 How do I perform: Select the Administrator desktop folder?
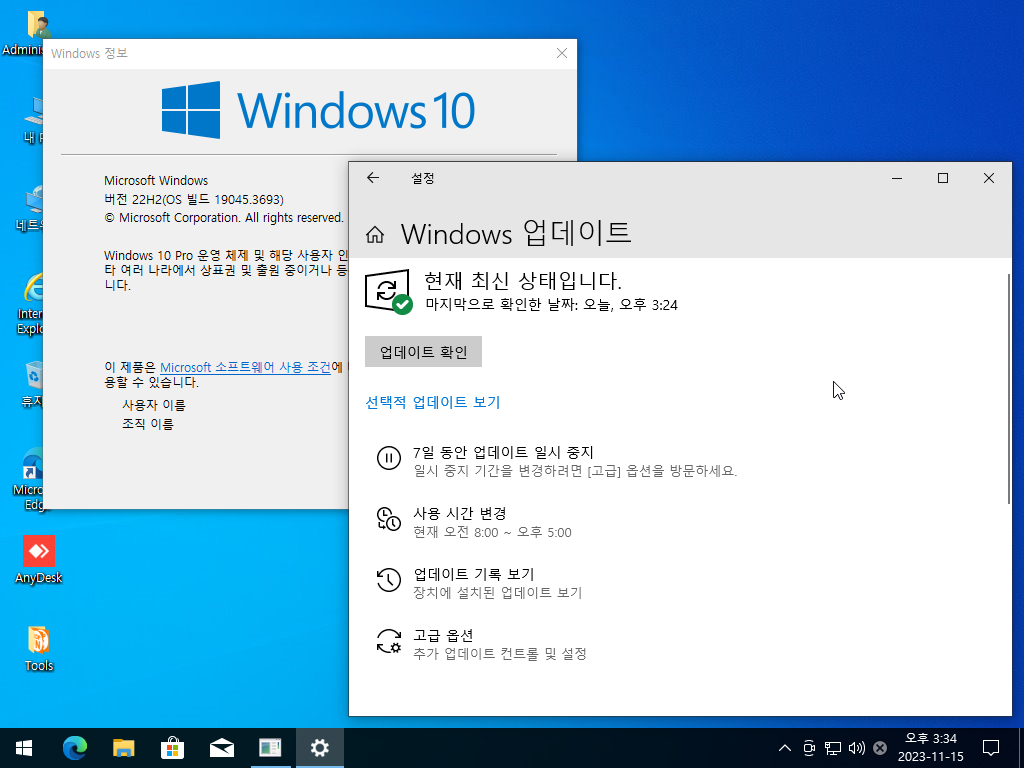(x=26, y=33)
